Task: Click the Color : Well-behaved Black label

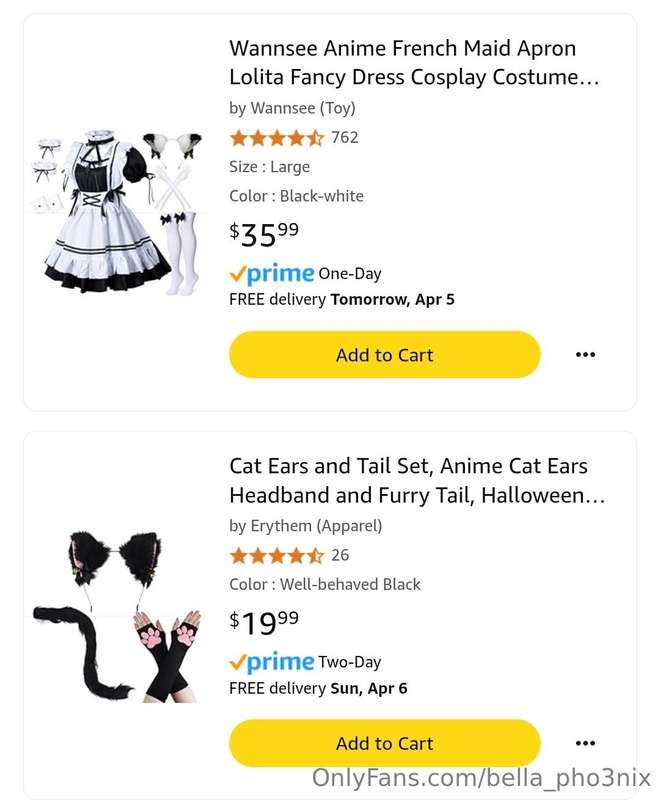Action: click(325, 584)
